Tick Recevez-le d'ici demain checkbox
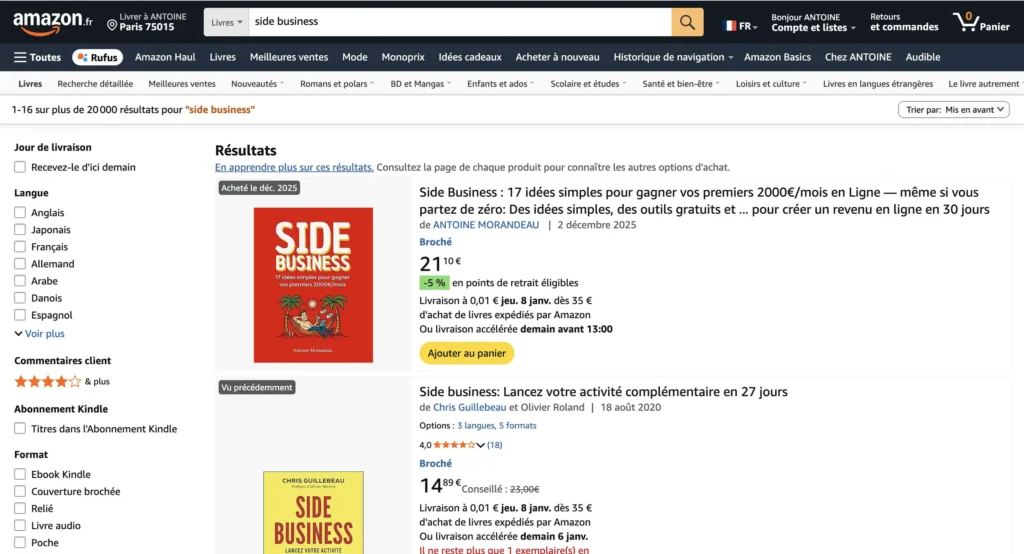Viewport: 1024px width, 554px height. [20, 167]
